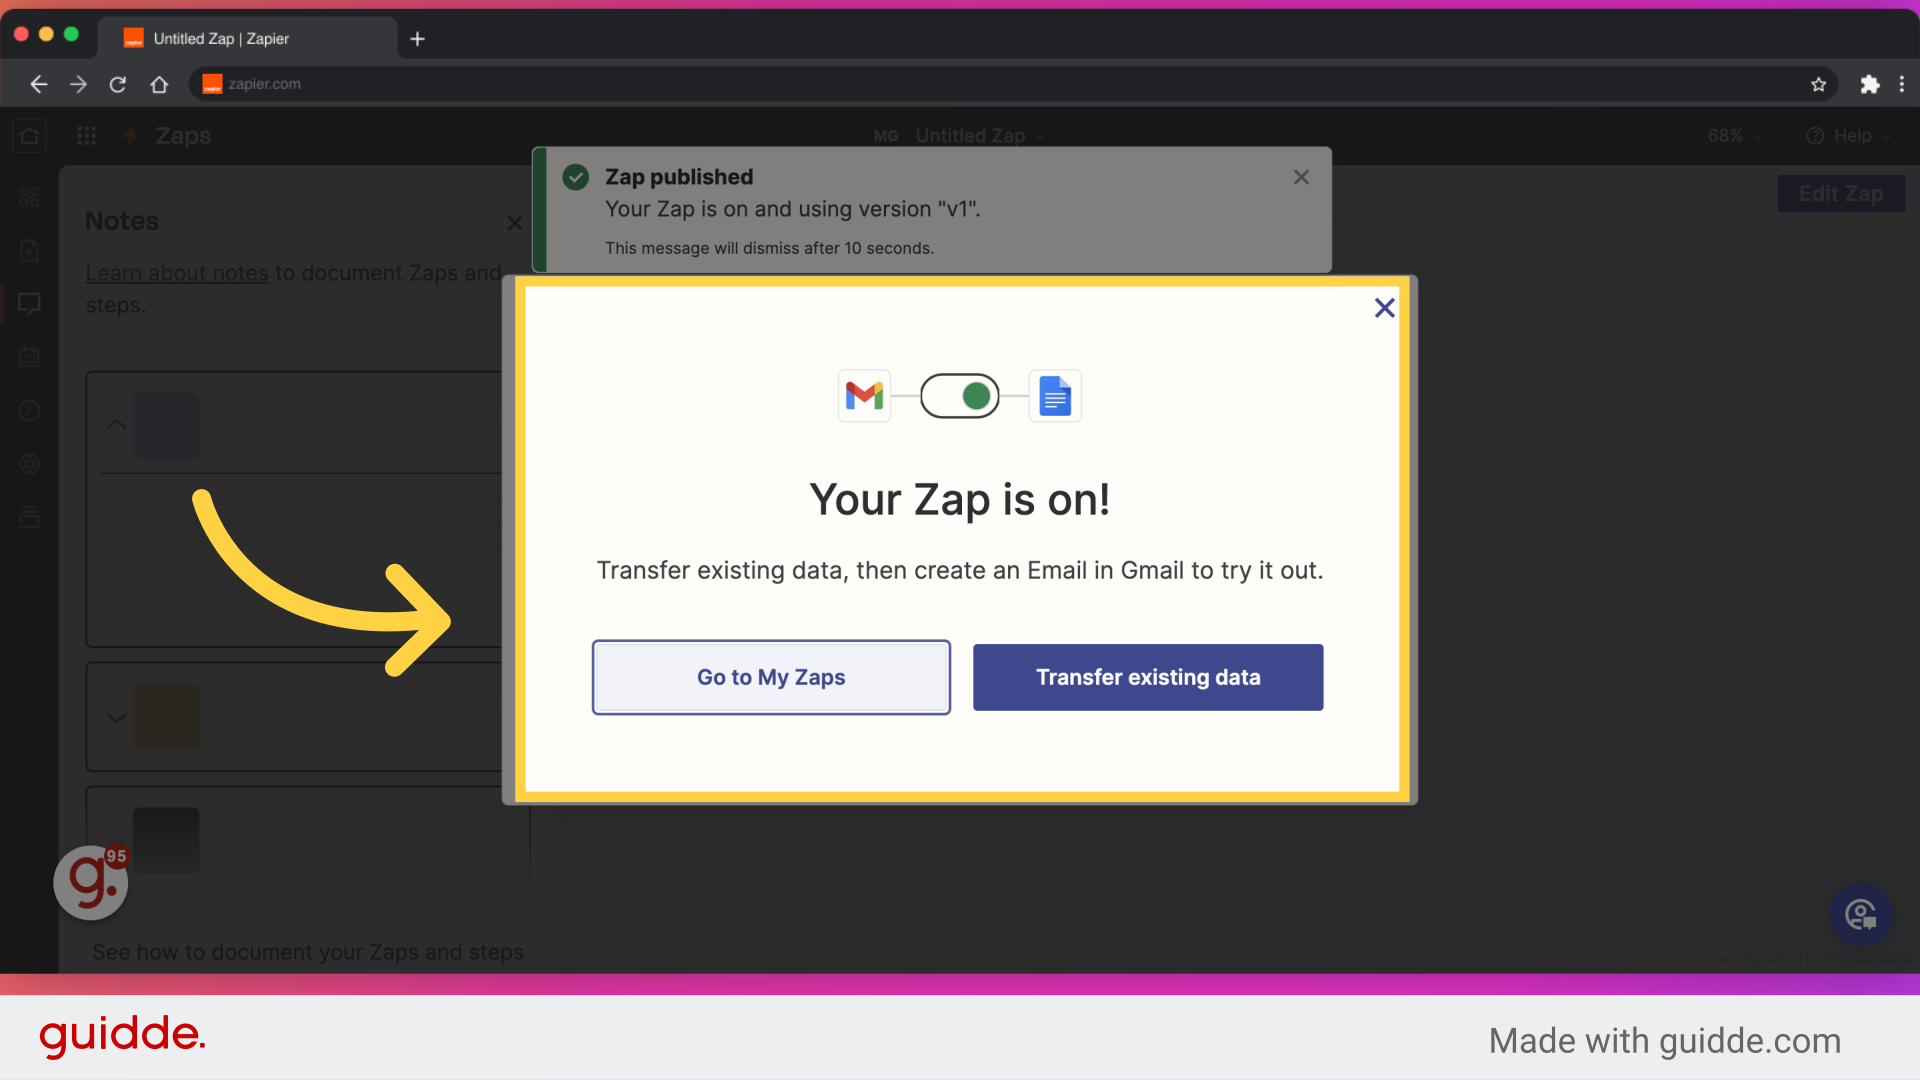
Task: Reload the Zapier page
Action: tap(118, 85)
